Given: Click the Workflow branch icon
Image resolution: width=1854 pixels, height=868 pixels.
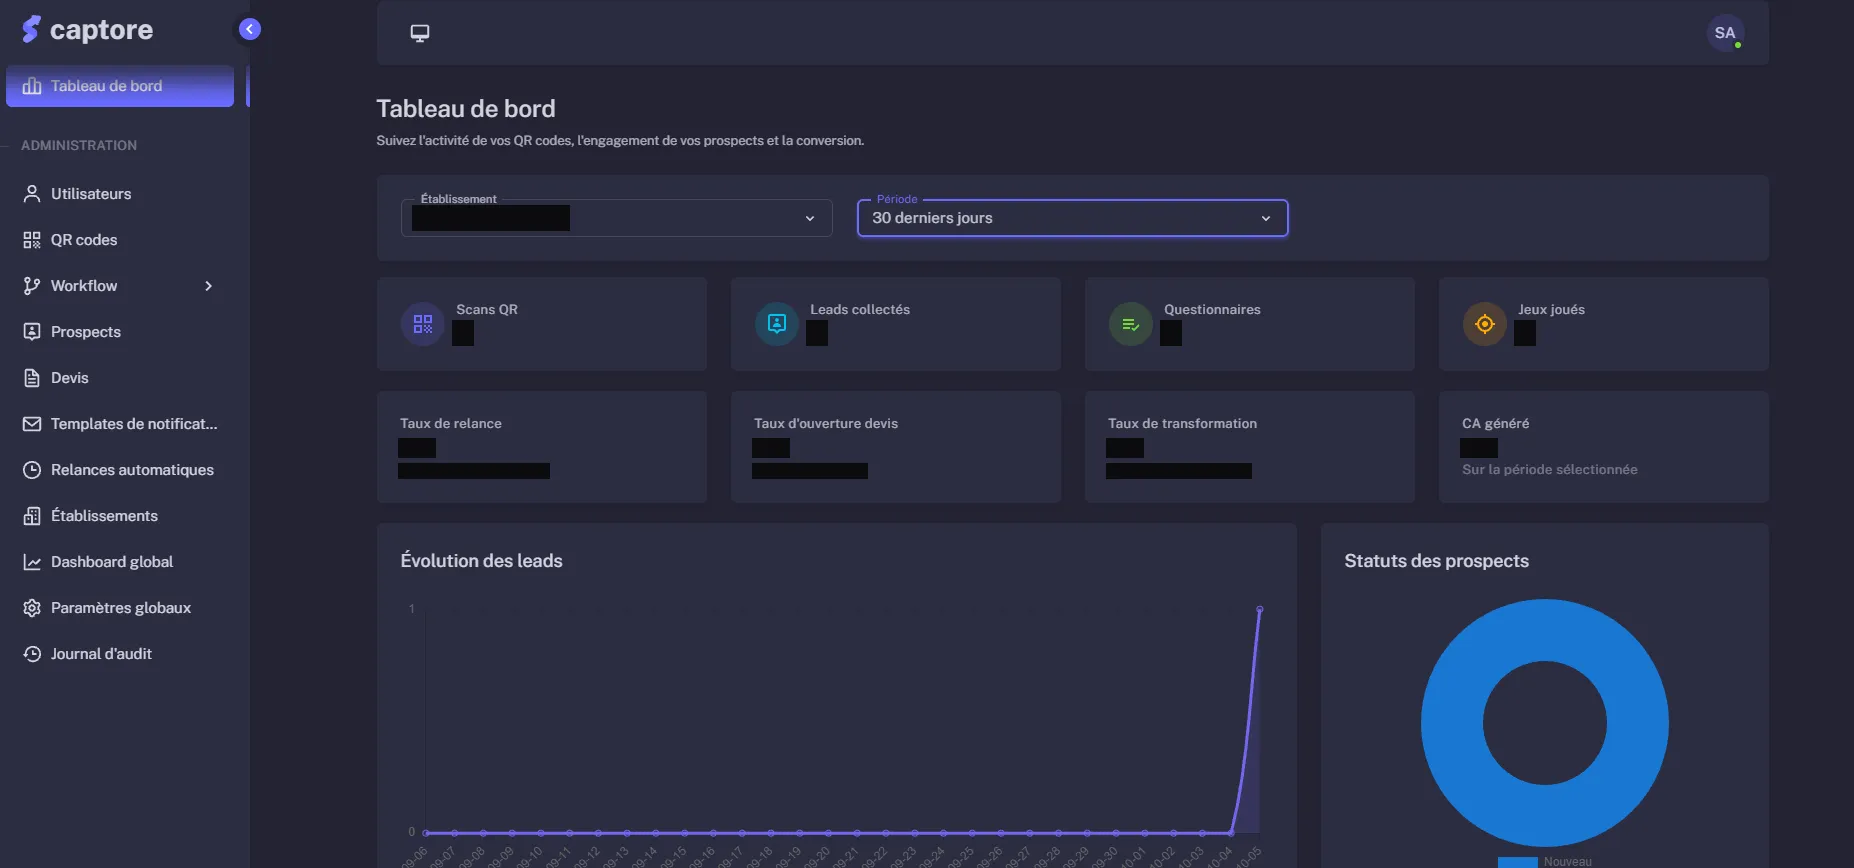Looking at the screenshot, I should (32, 286).
